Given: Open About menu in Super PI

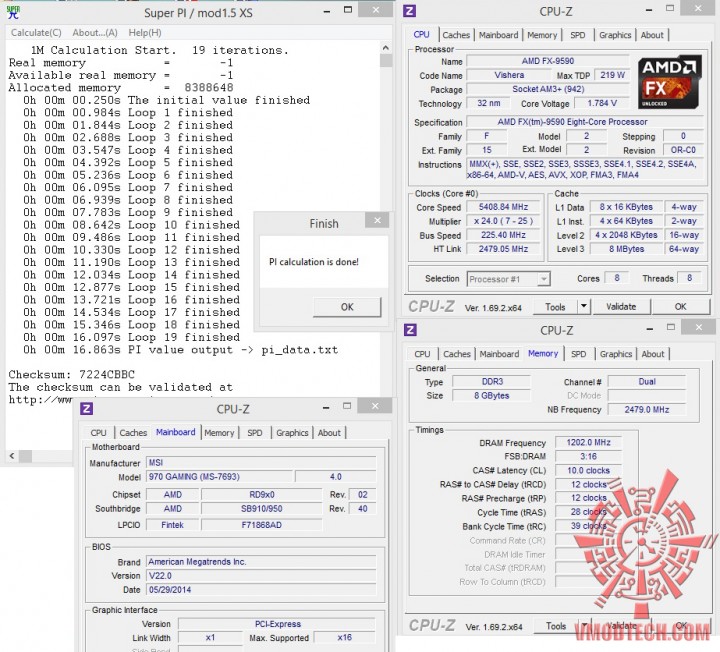Looking at the screenshot, I should (95, 33).
